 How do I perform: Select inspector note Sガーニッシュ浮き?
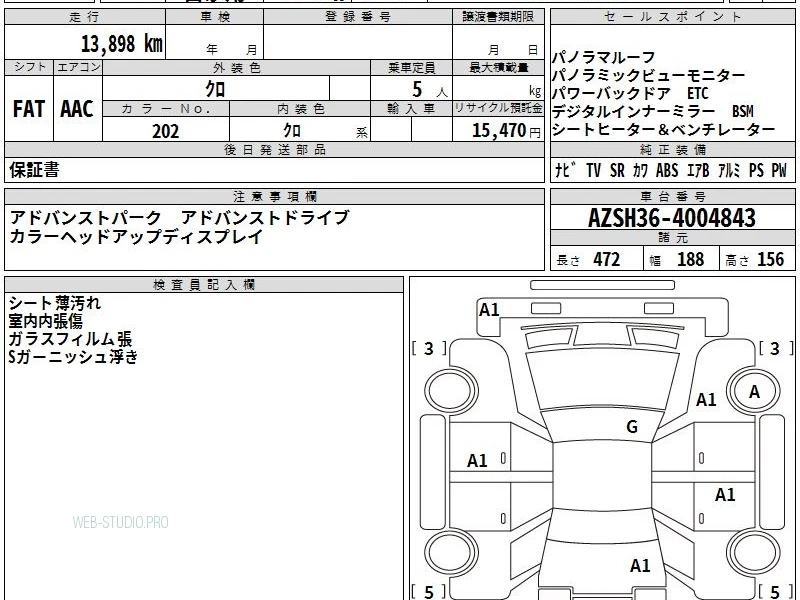[x=73, y=357]
